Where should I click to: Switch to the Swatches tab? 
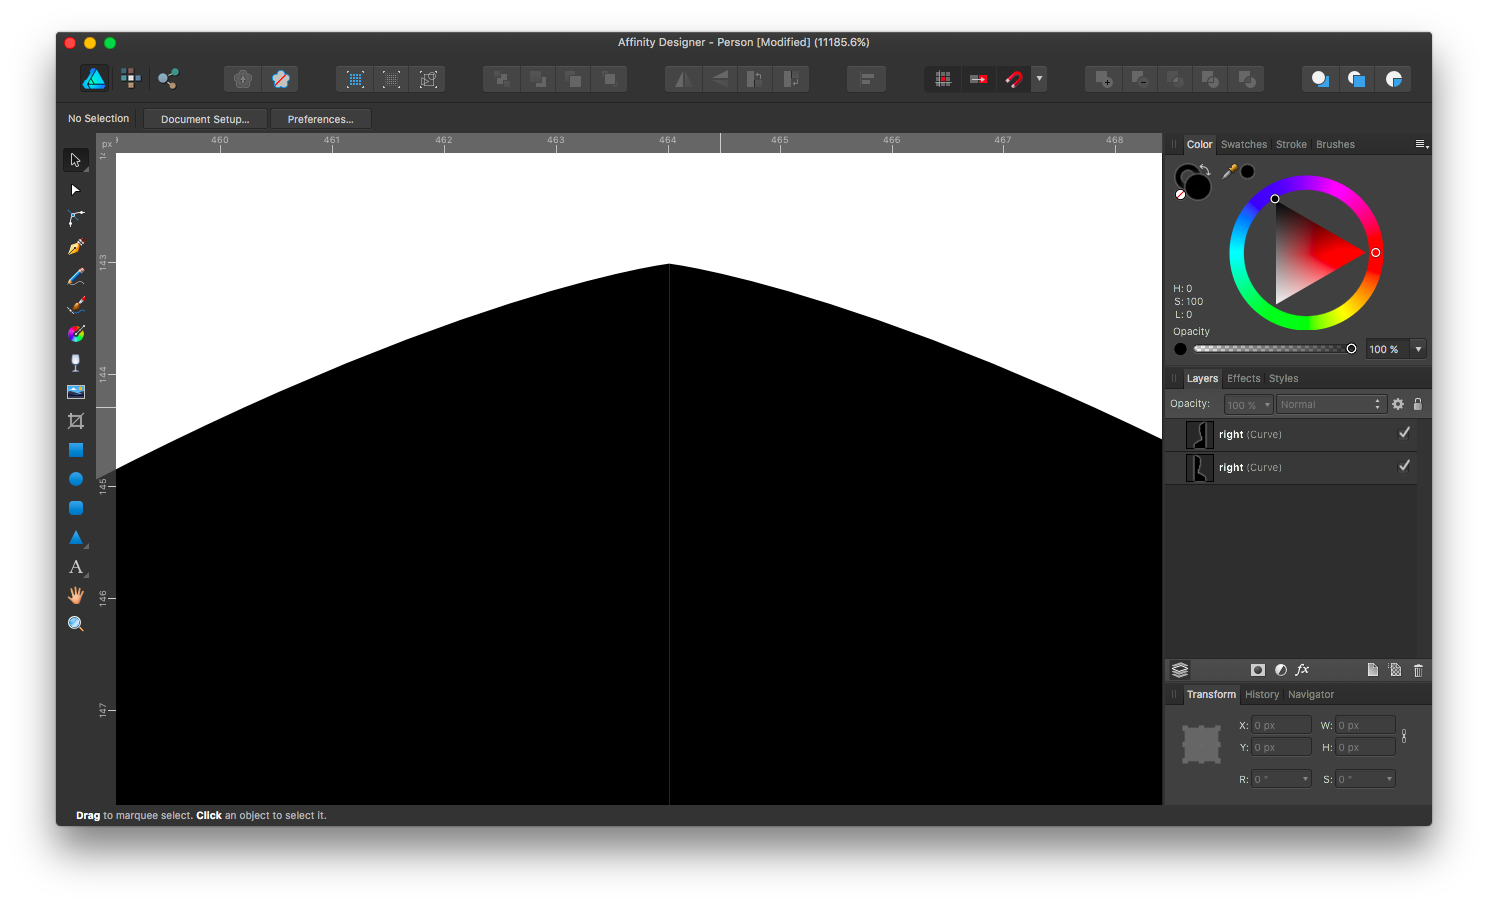tap(1243, 145)
